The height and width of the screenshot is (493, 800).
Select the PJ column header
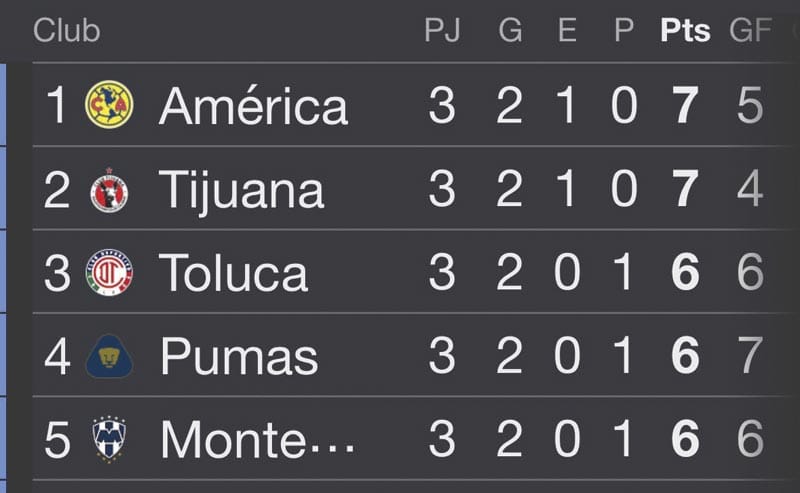(442, 31)
